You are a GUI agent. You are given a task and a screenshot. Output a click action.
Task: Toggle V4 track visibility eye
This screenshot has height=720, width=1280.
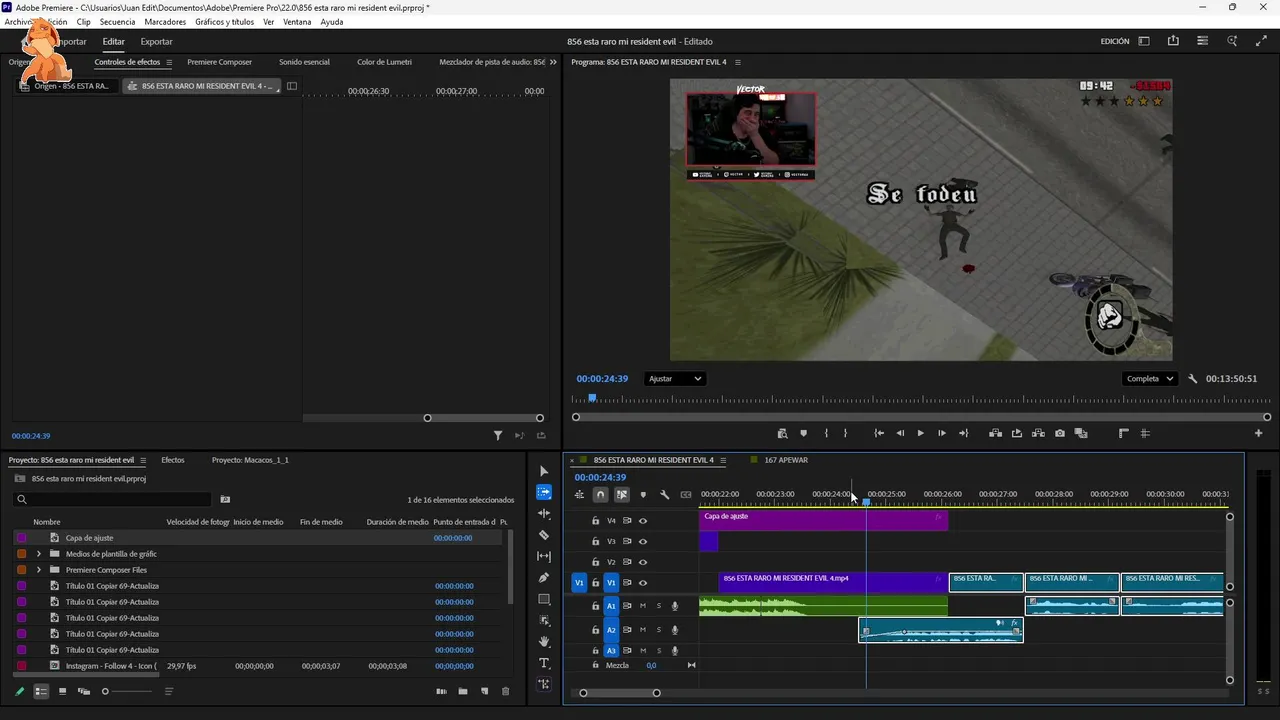tap(643, 521)
